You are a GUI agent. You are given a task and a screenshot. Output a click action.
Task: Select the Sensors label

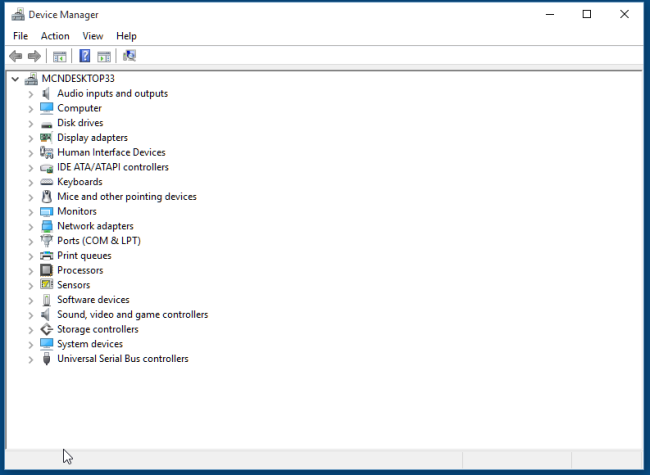[x=73, y=285]
